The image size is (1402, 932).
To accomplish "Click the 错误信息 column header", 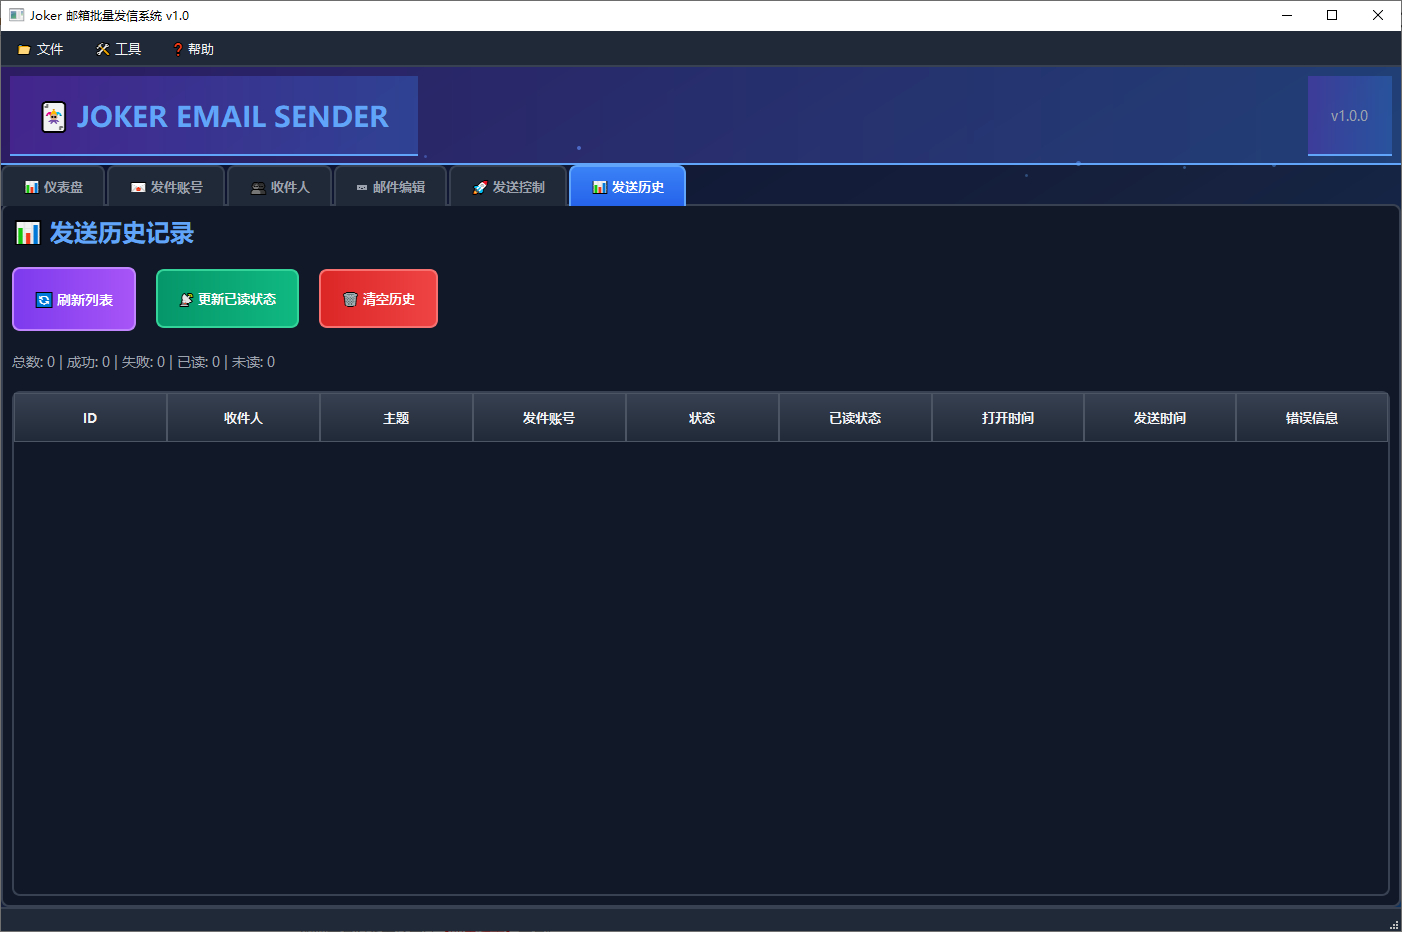I will click(x=1312, y=418).
